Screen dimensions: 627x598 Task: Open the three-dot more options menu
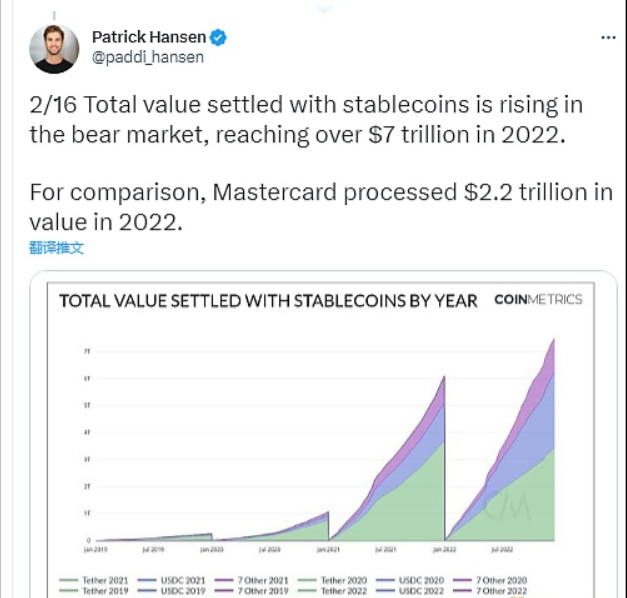[608, 37]
